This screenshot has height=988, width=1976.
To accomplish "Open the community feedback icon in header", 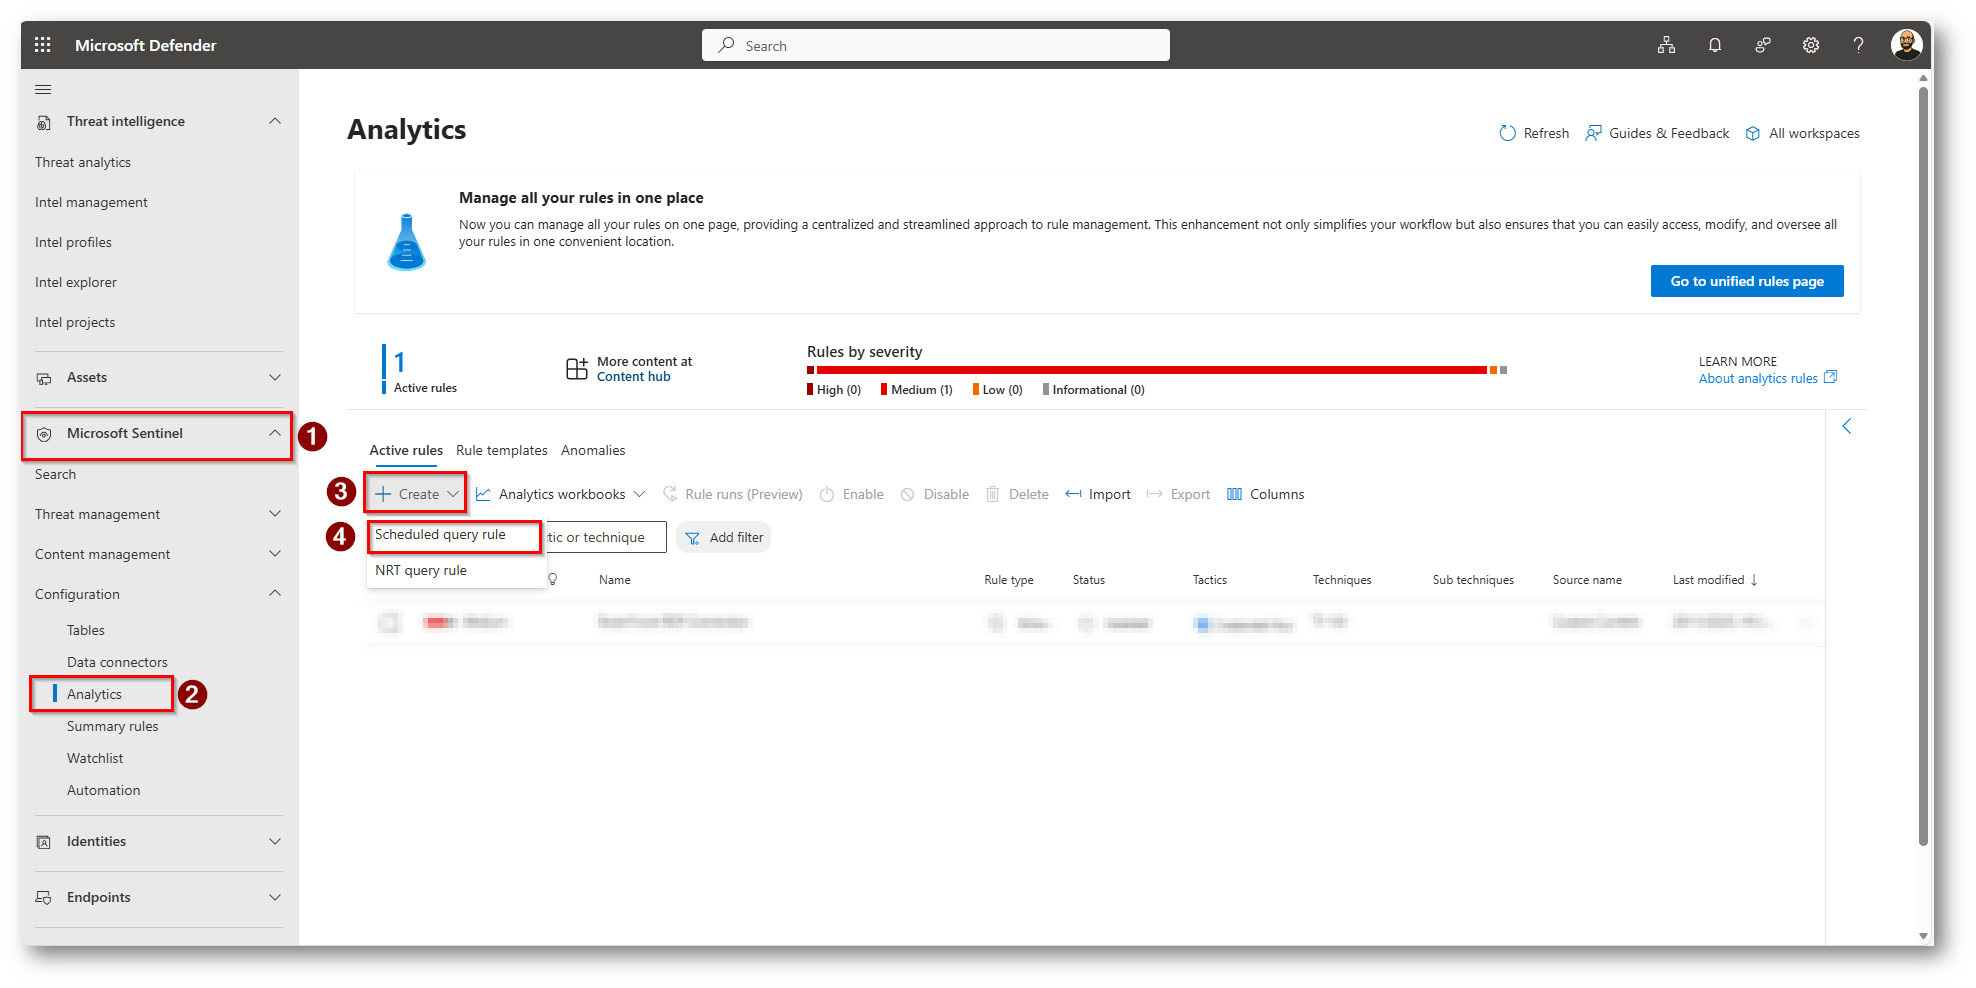I will 1763,45.
